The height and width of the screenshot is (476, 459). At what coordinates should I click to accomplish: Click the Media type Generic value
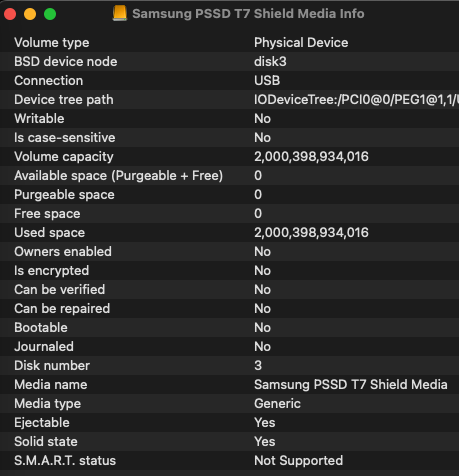pyautogui.click(x=277, y=404)
